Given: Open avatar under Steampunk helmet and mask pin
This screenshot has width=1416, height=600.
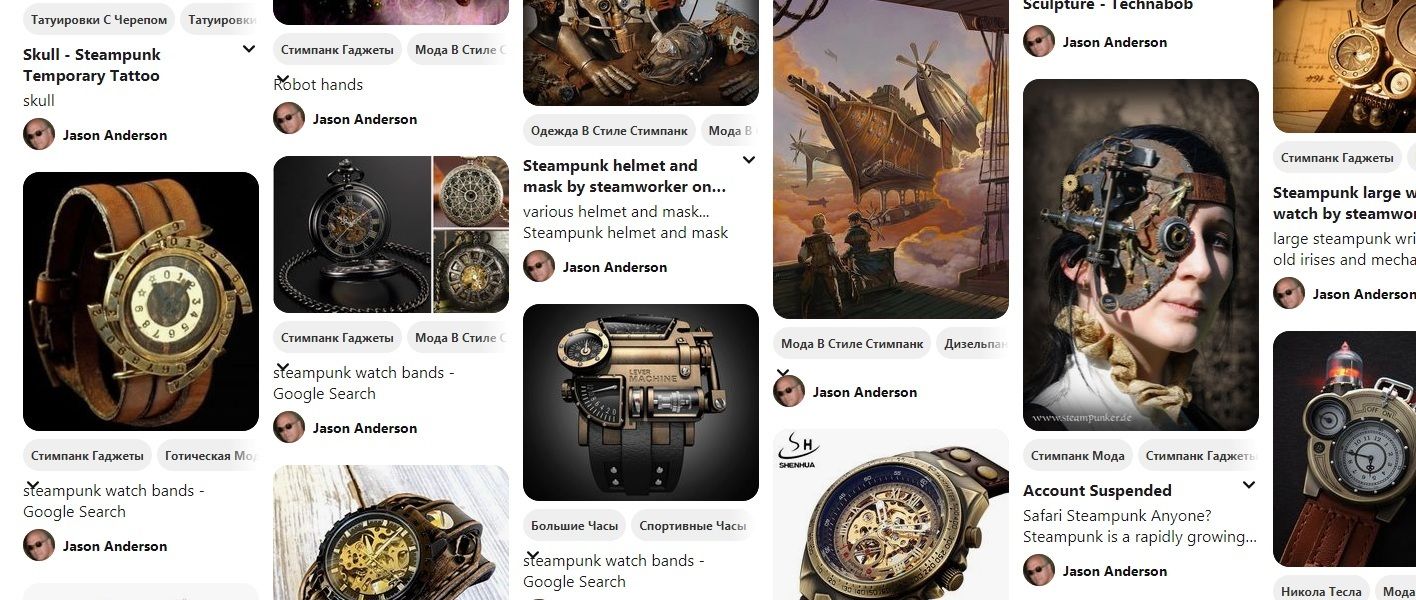Looking at the screenshot, I should tap(539, 266).
